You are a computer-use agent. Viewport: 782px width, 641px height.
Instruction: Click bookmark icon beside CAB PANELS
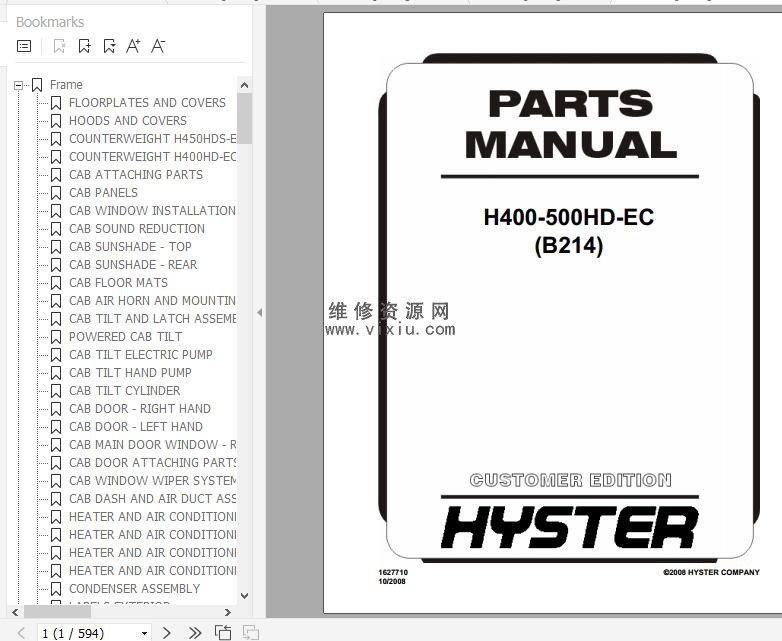point(56,193)
